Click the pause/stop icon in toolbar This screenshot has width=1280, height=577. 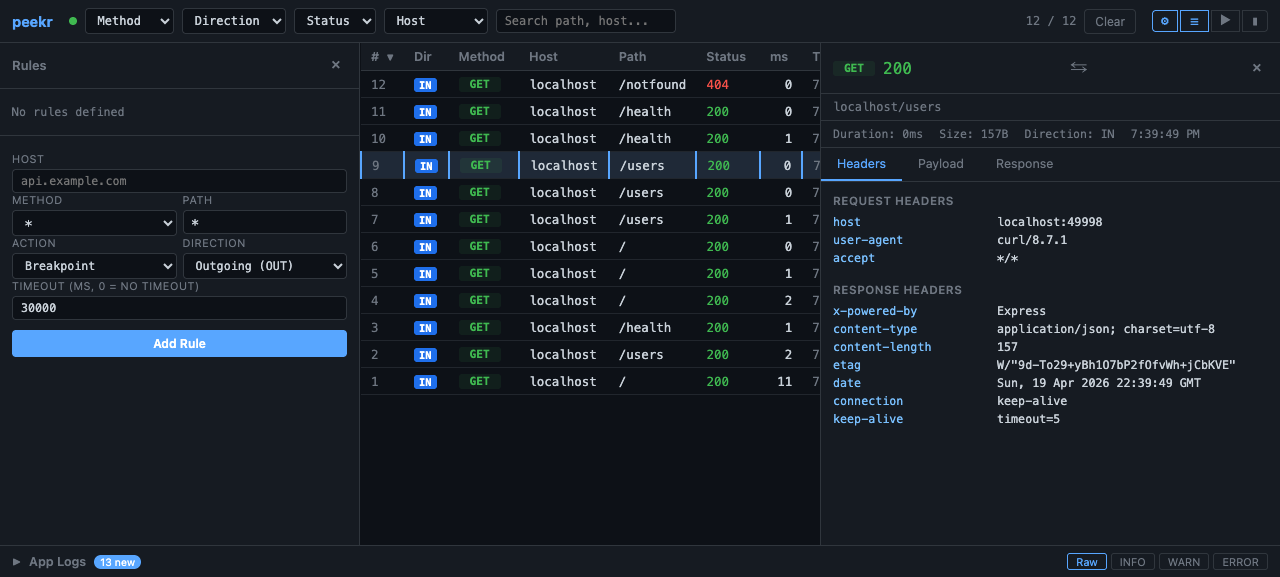coord(1255,21)
